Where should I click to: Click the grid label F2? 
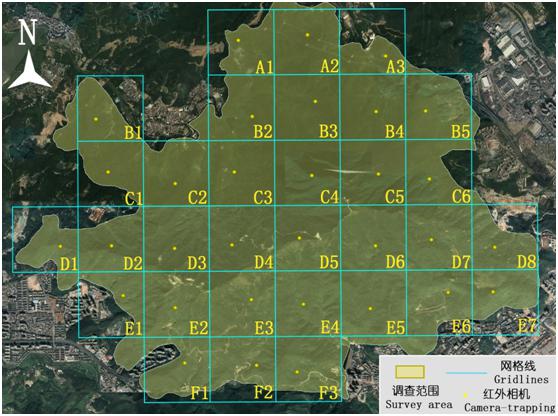click(x=264, y=393)
